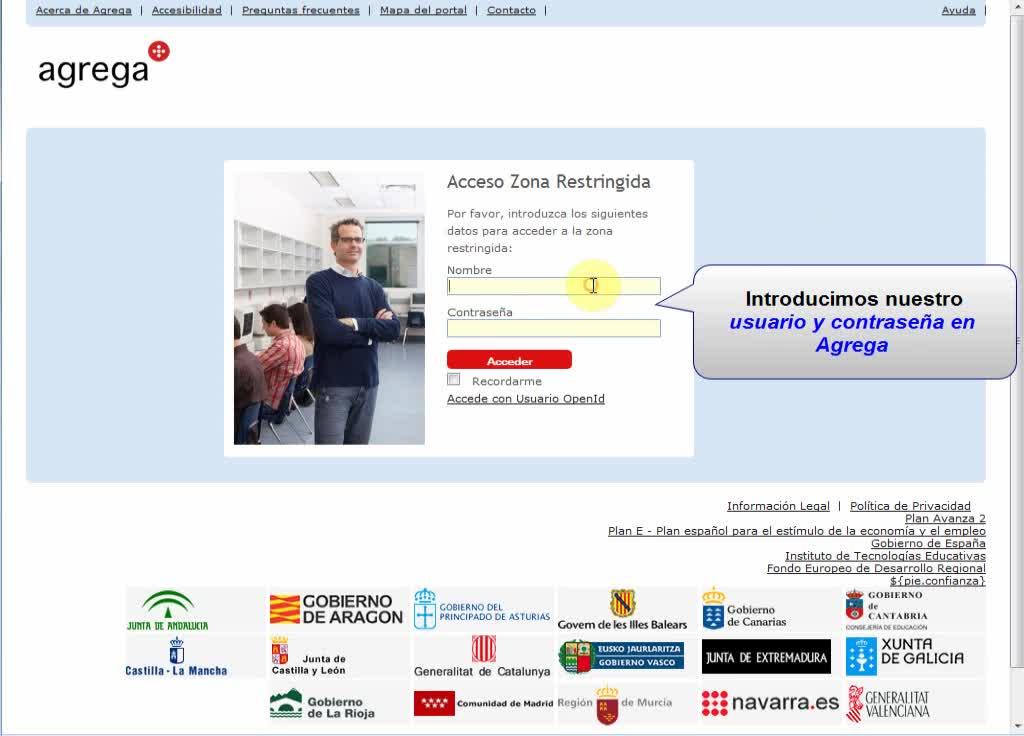1024x736 pixels.
Task: Open Preguntas frecuentes in the top menu
Action: (x=300, y=10)
